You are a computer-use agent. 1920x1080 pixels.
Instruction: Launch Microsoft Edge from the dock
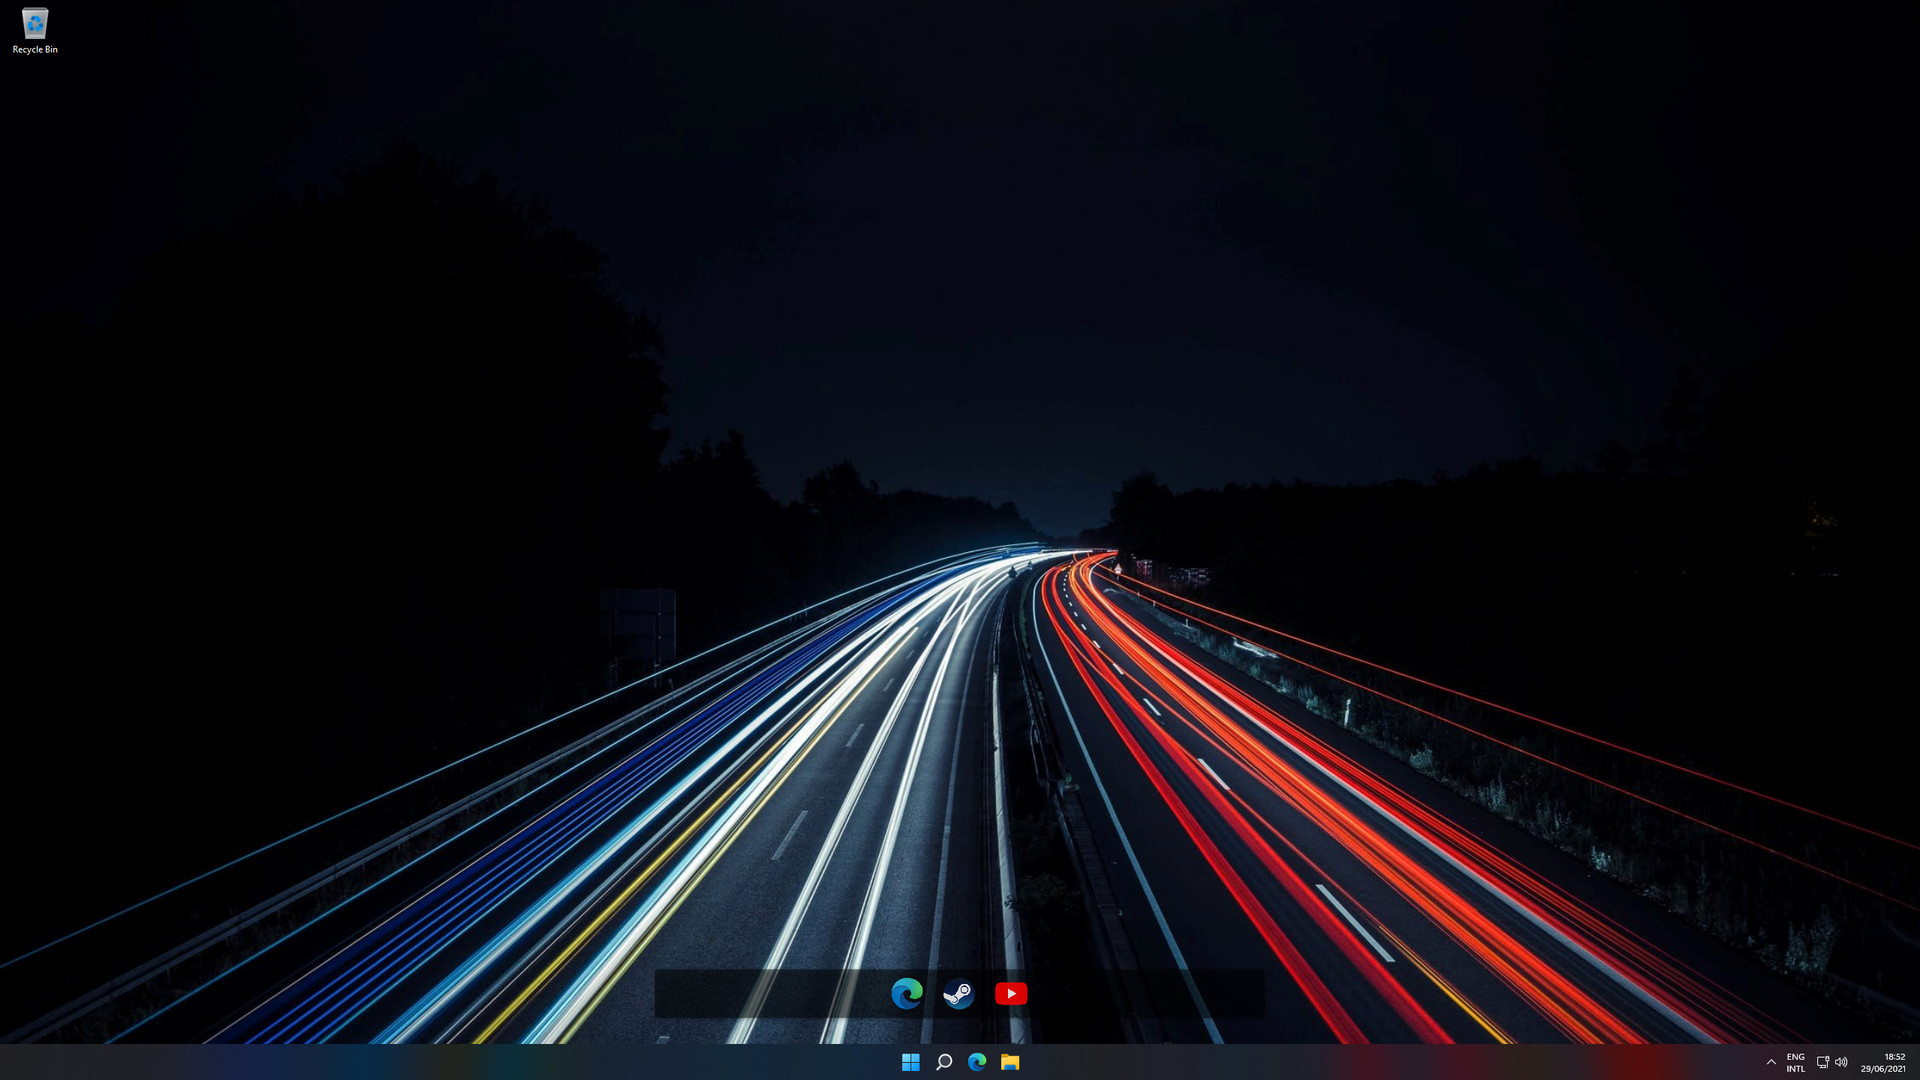click(x=906, y=993)
